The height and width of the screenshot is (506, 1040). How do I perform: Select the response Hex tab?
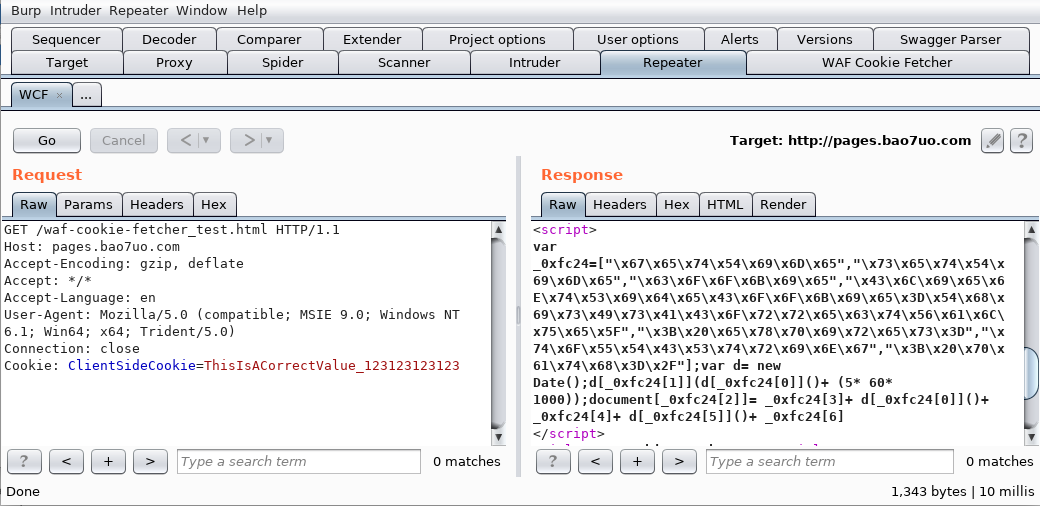(677, 204)
